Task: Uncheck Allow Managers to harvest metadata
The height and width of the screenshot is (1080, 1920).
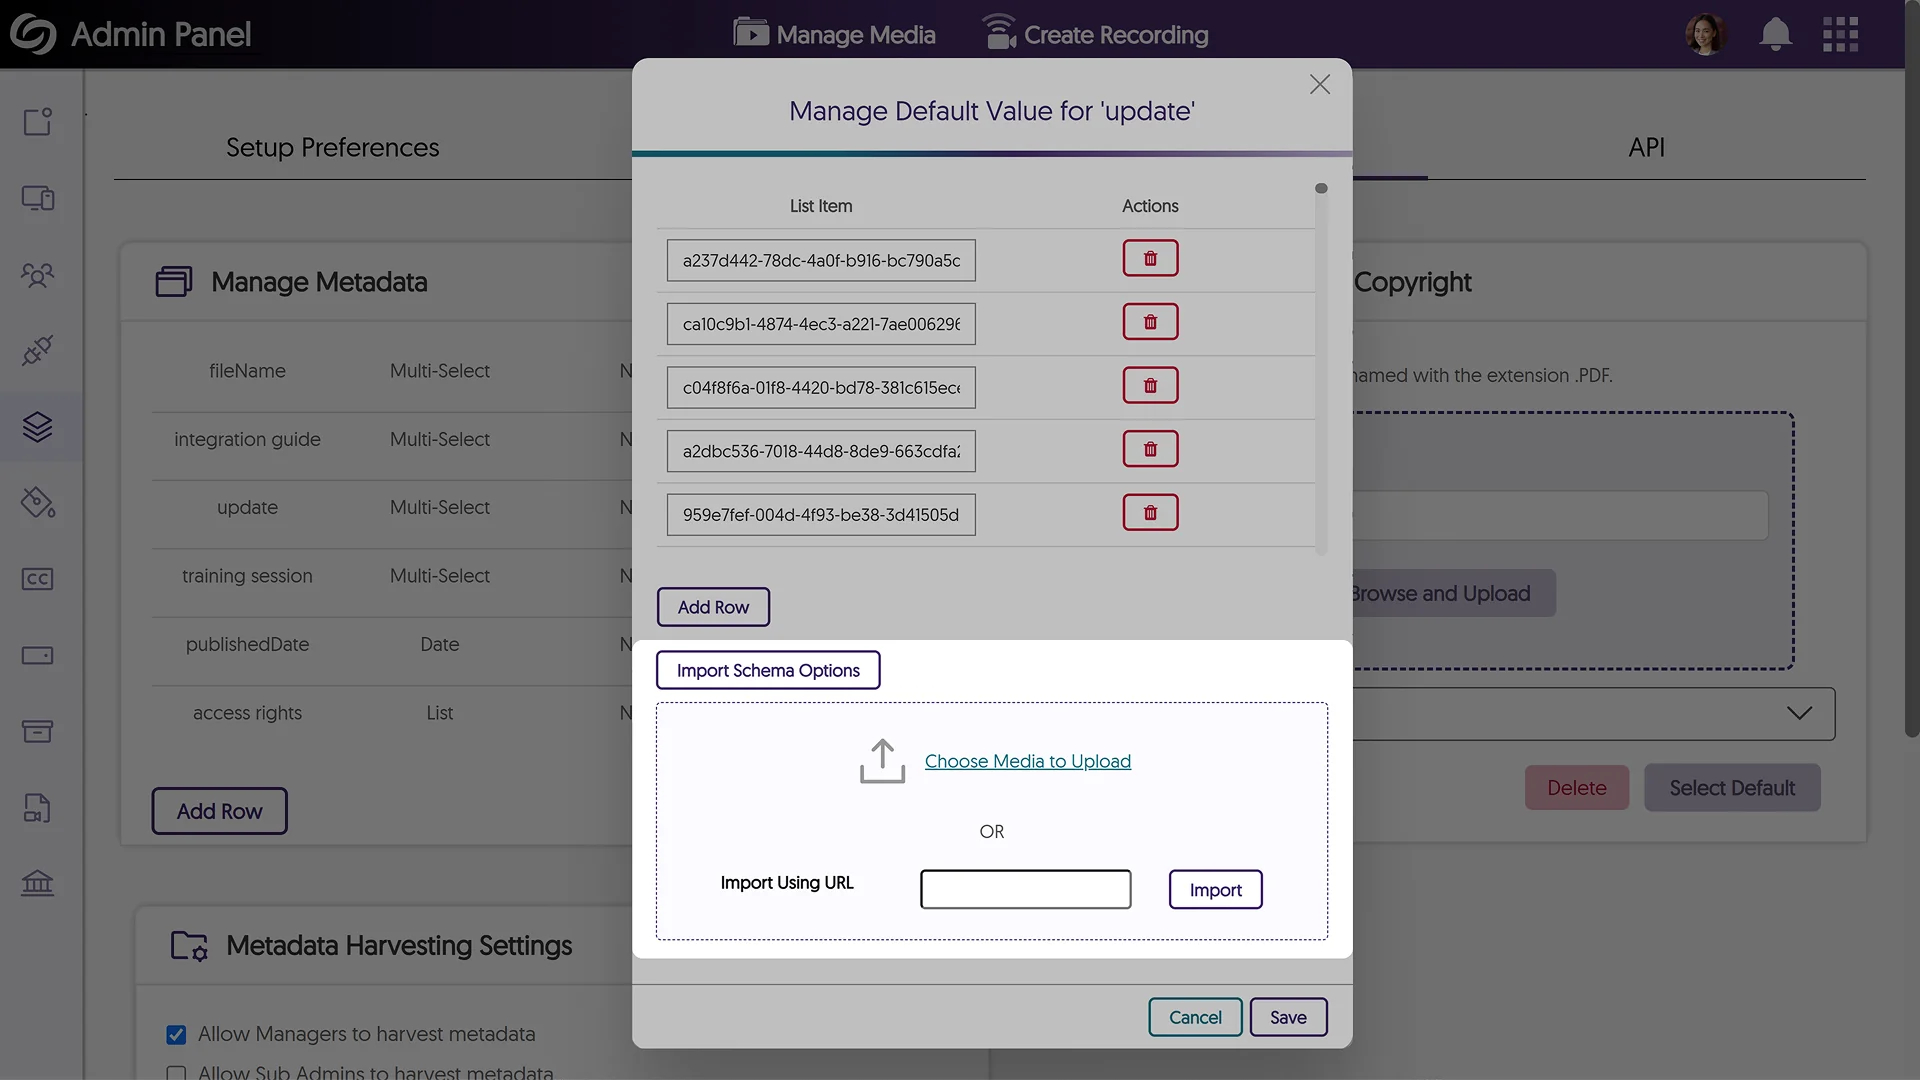Action: coord(176,1035)
